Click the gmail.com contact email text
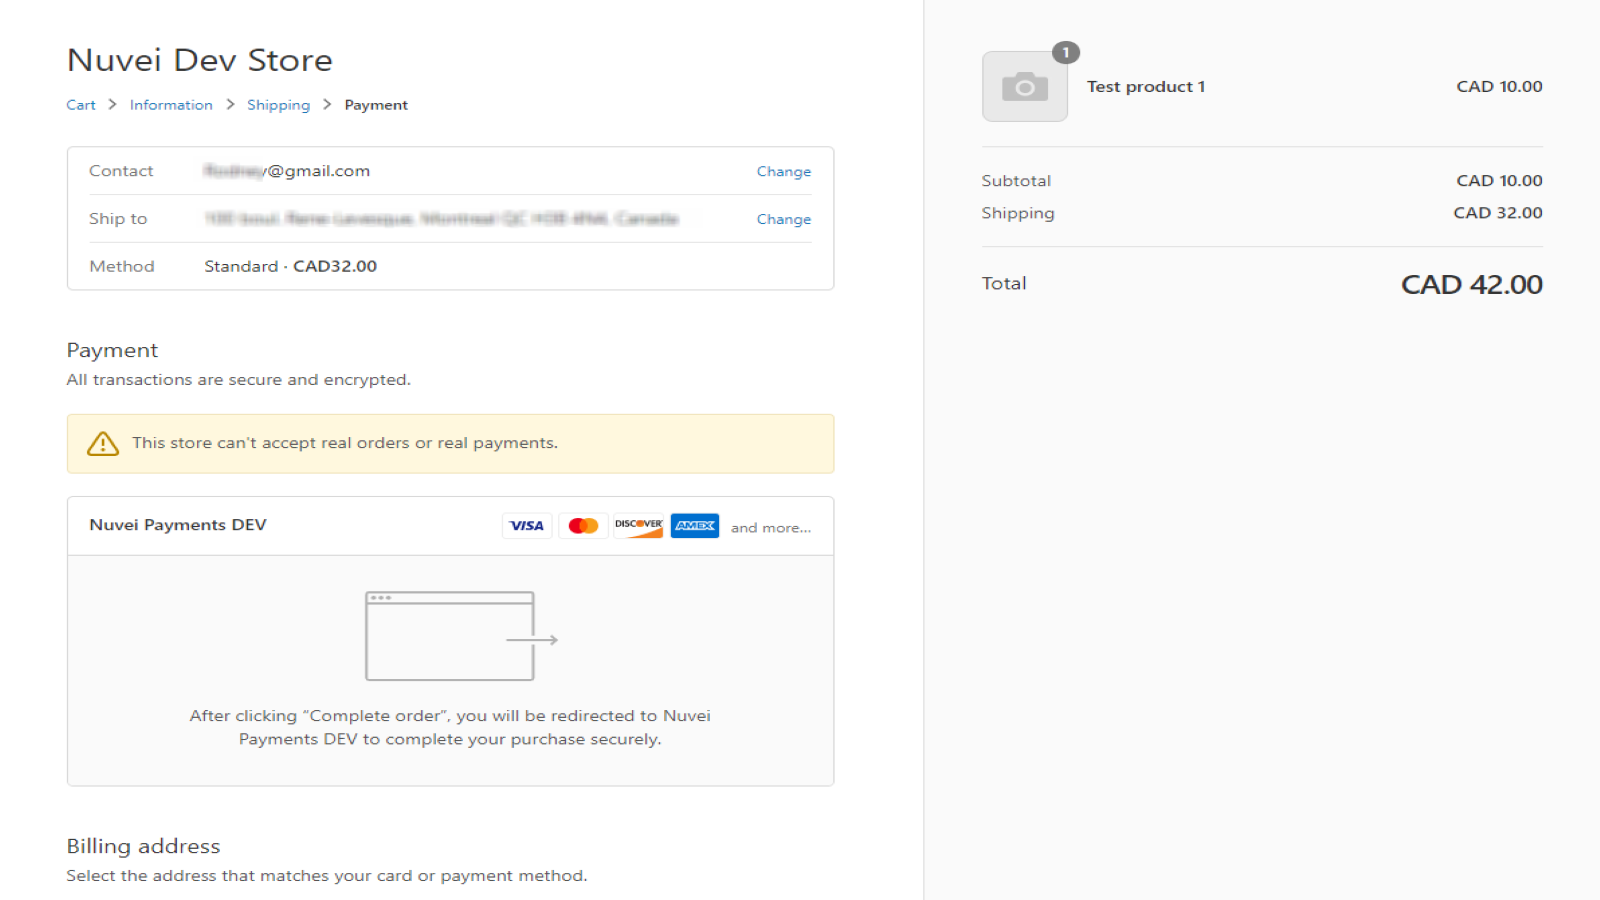 pos(287,171)
